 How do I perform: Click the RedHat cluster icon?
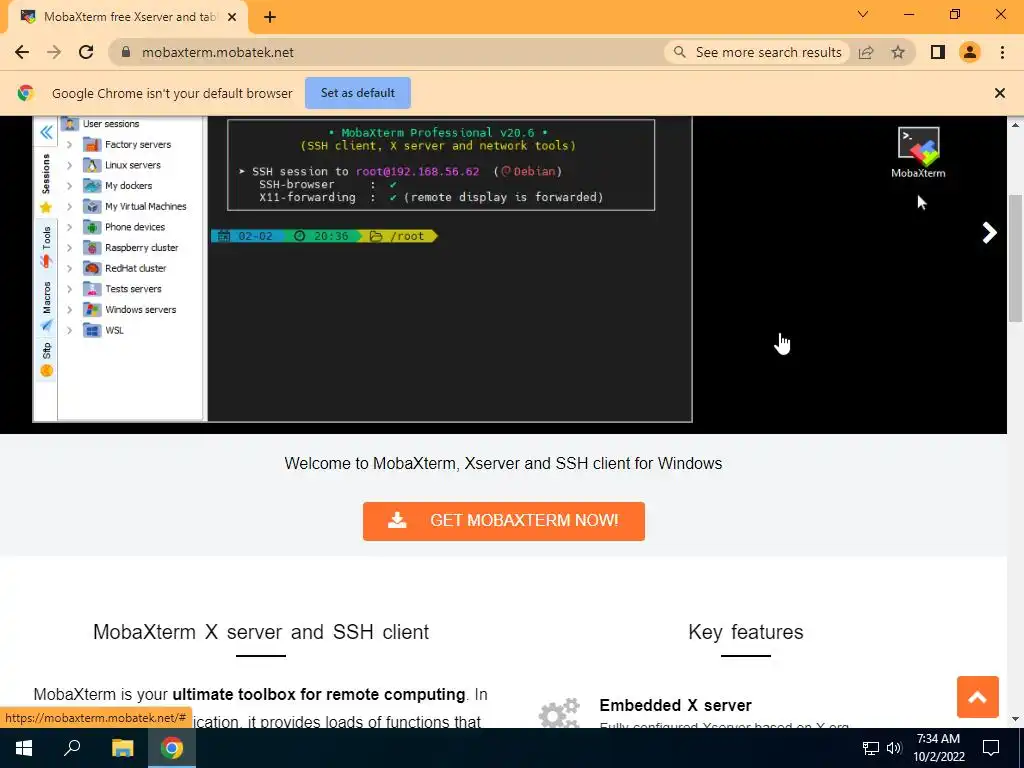pyautogui.click(x=92, y=268)
